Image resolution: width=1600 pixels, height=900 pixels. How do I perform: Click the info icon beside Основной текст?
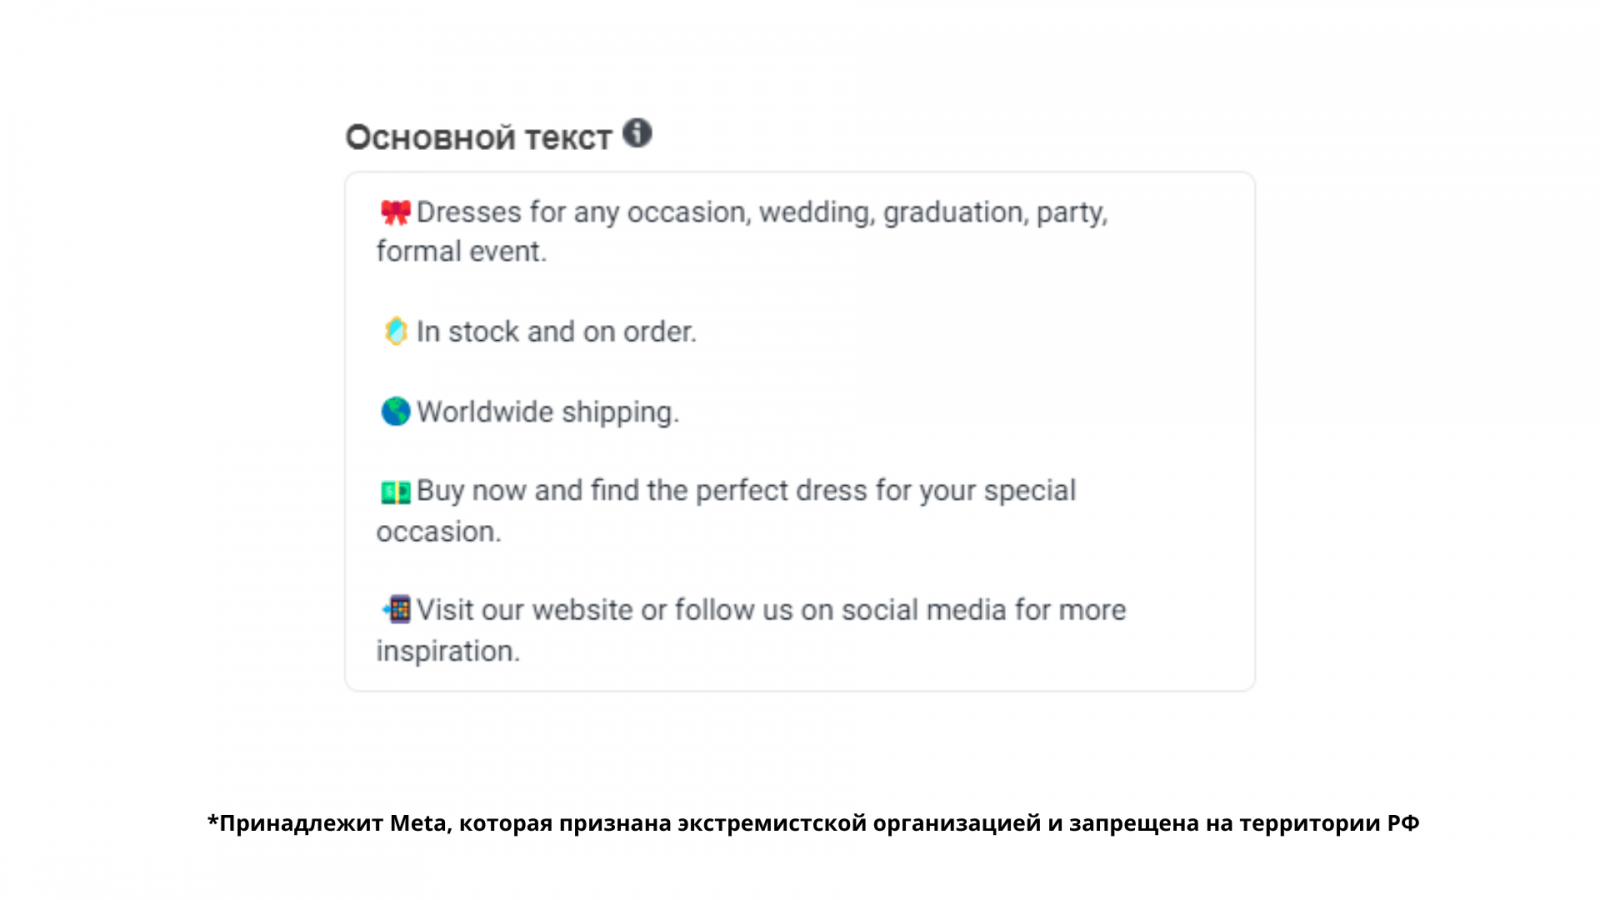[637, 133]
